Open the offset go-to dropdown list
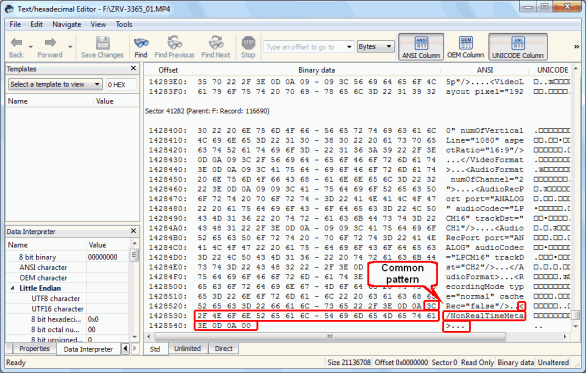586x373 pixels. tap(349, 47)
